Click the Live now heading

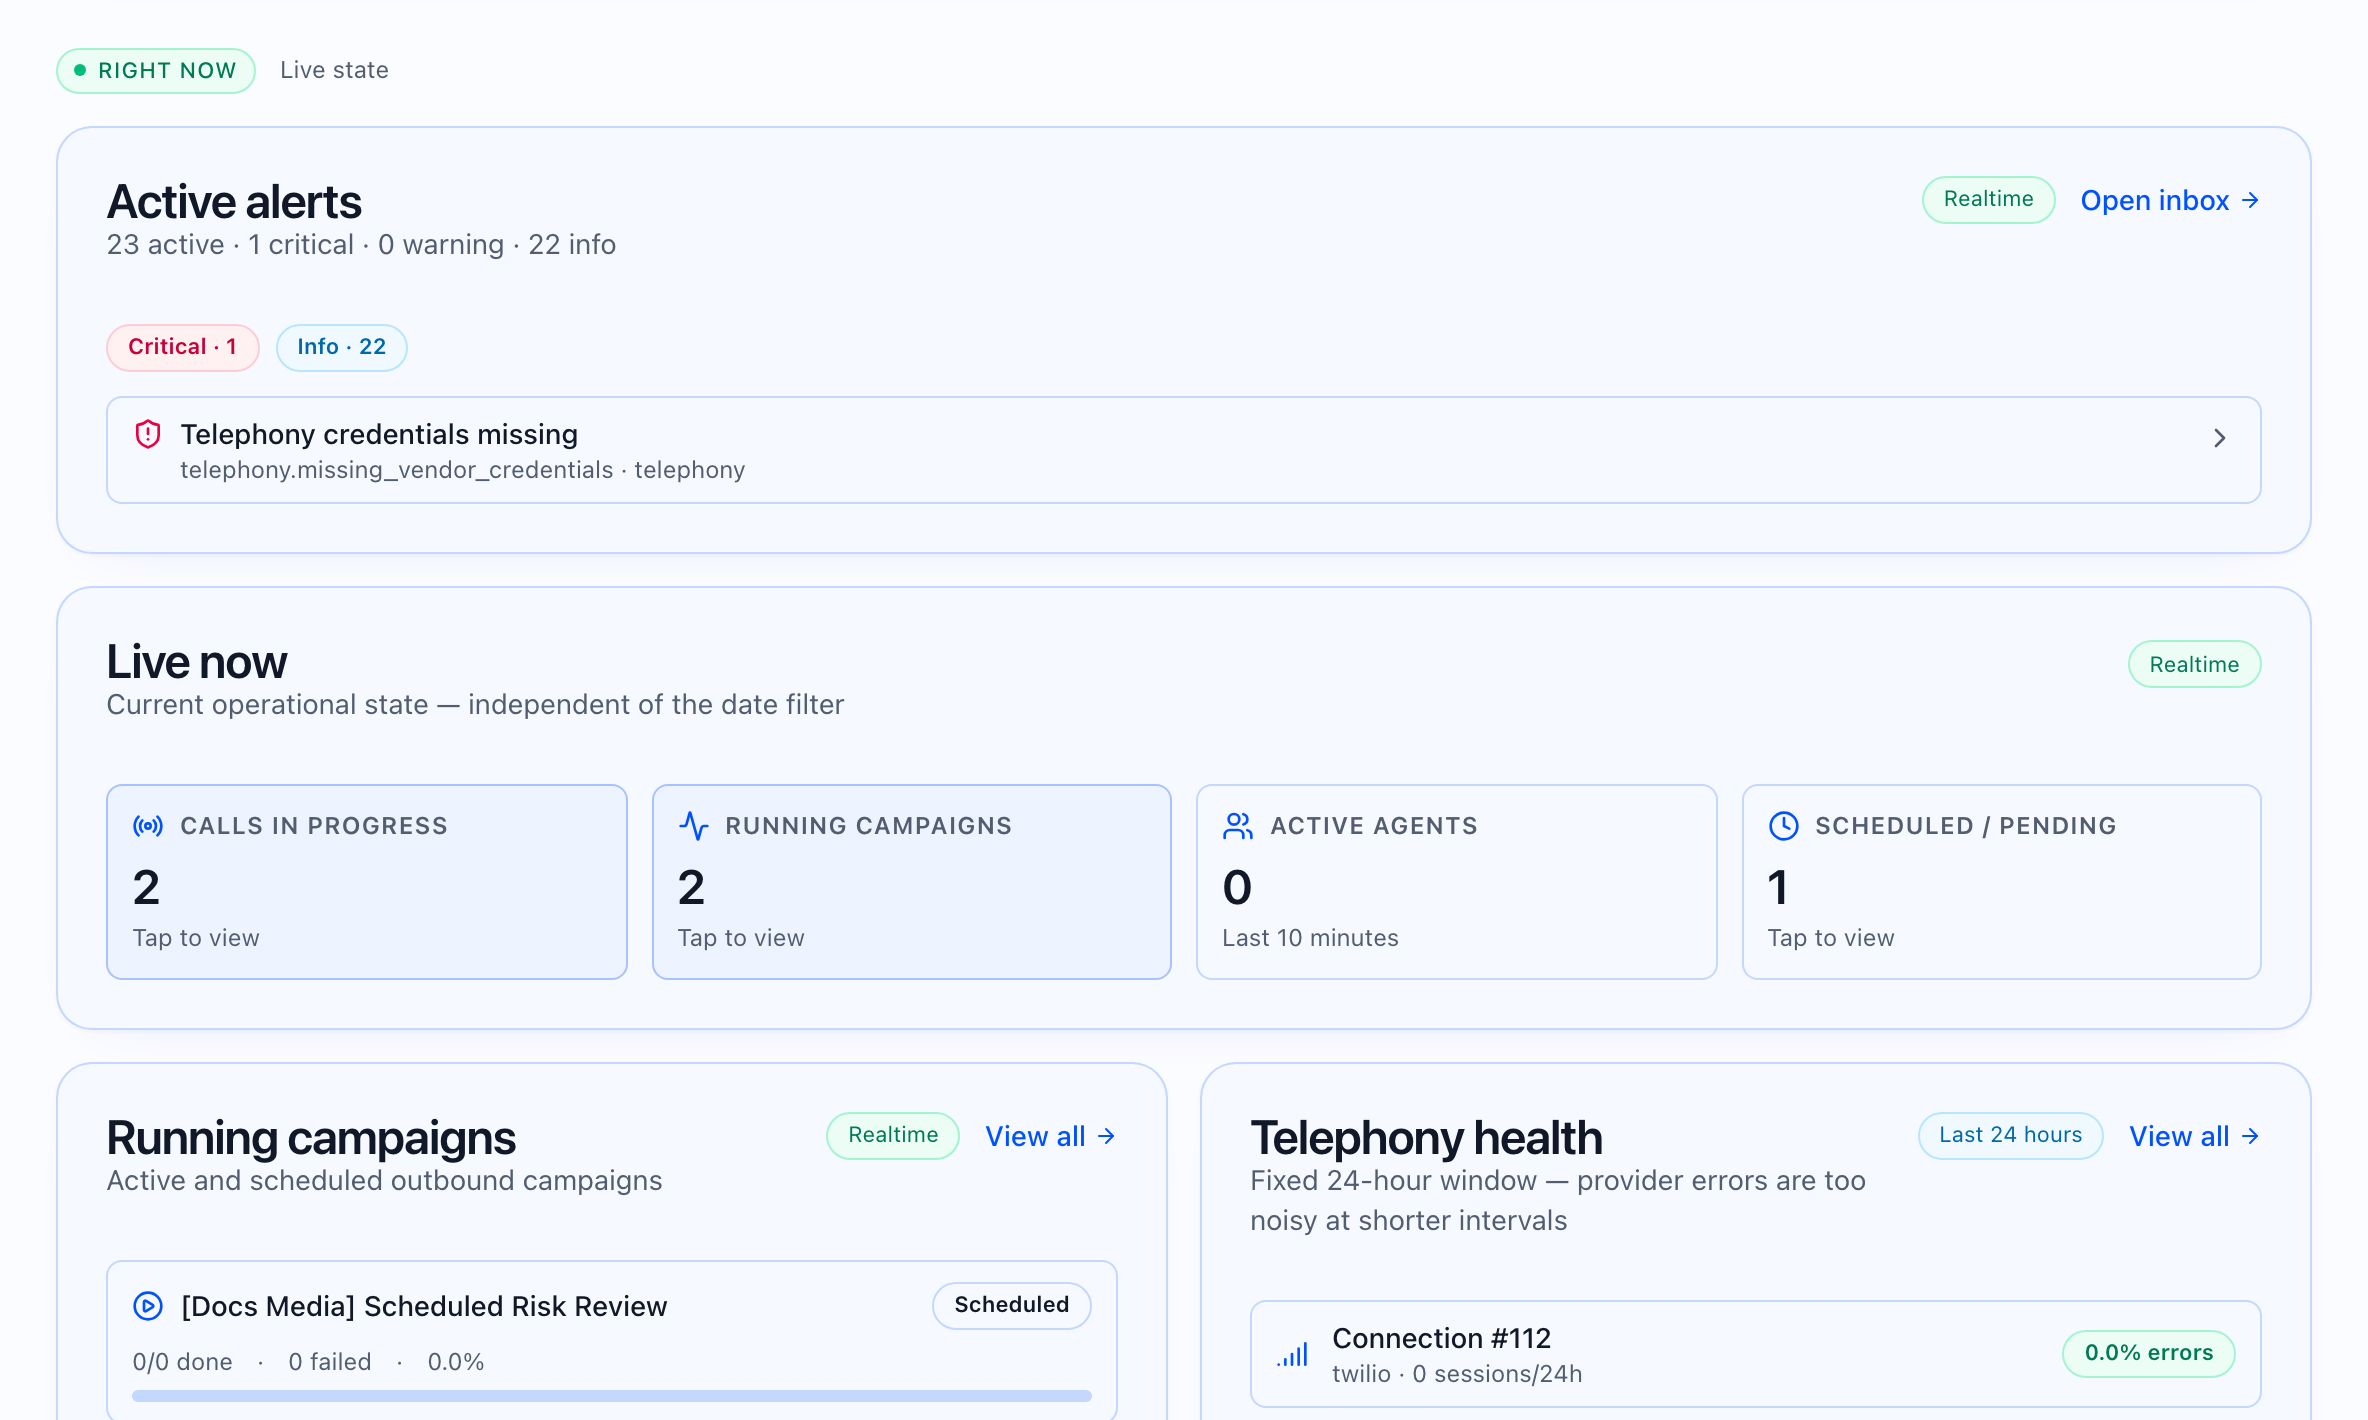pos(197,662)
